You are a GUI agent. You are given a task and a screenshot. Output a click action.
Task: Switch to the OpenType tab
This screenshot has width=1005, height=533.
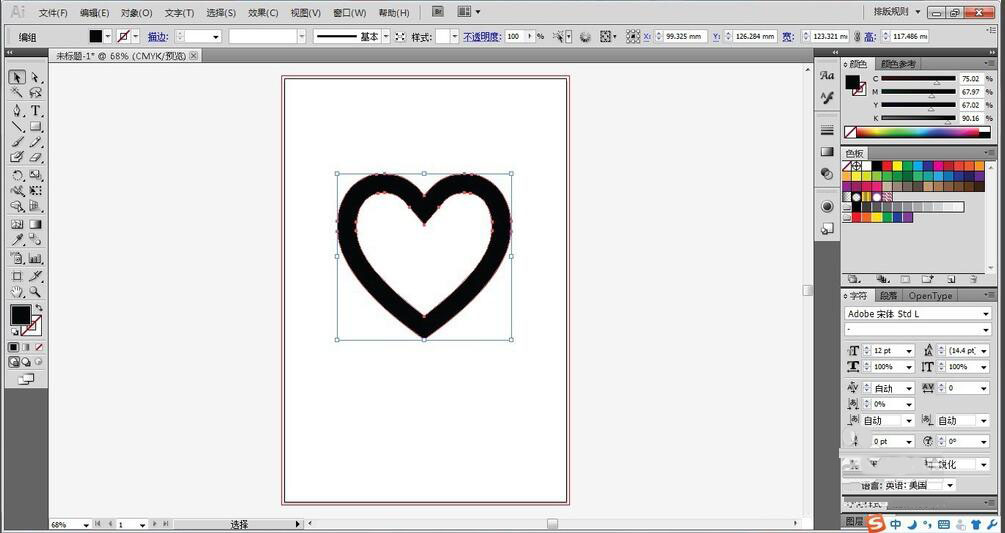tap(930, 295)
